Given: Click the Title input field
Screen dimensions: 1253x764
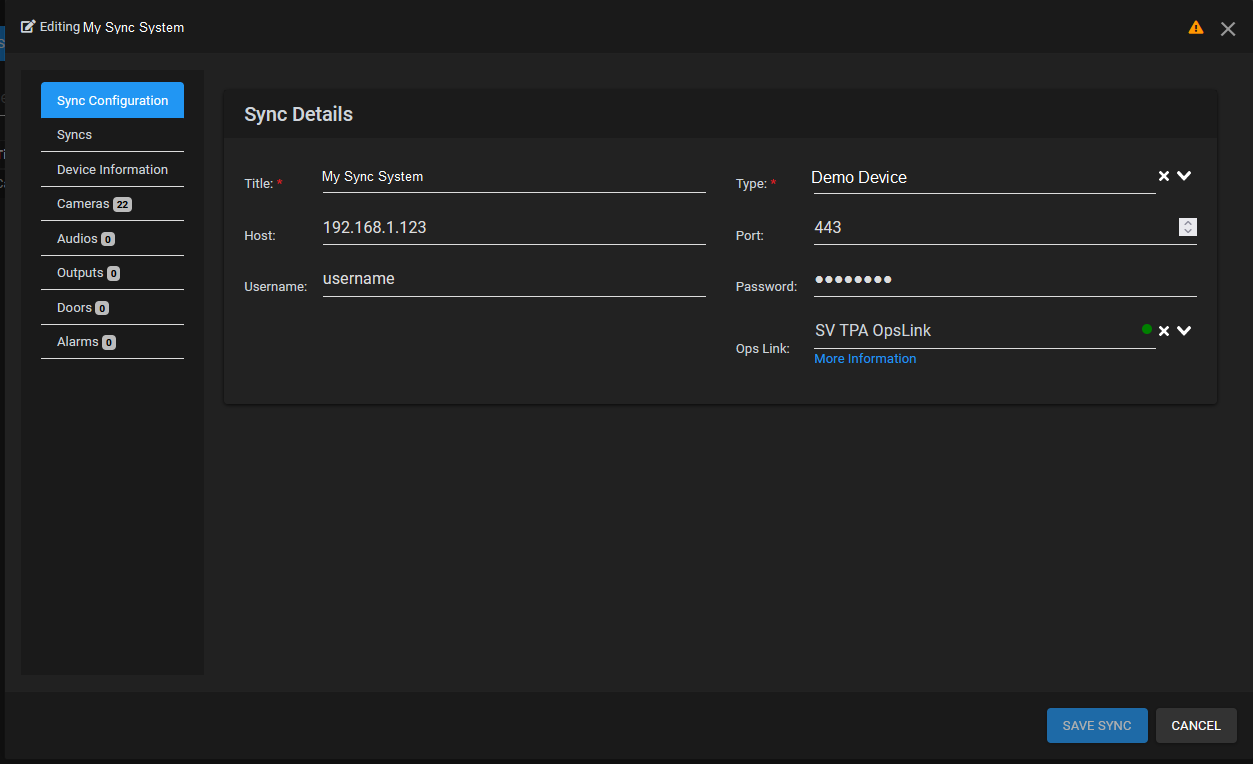Looking at the screenshot, I should point(514,177).
